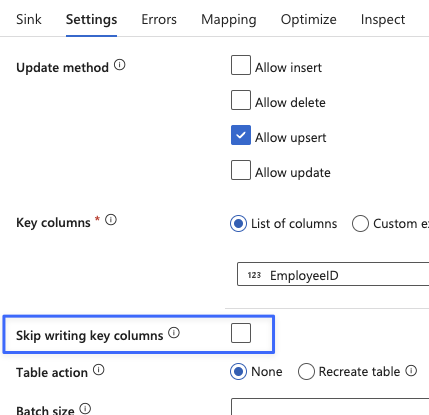Click into the Batch size input field
The width and height of the screenshot is (429, 415).
330,407
